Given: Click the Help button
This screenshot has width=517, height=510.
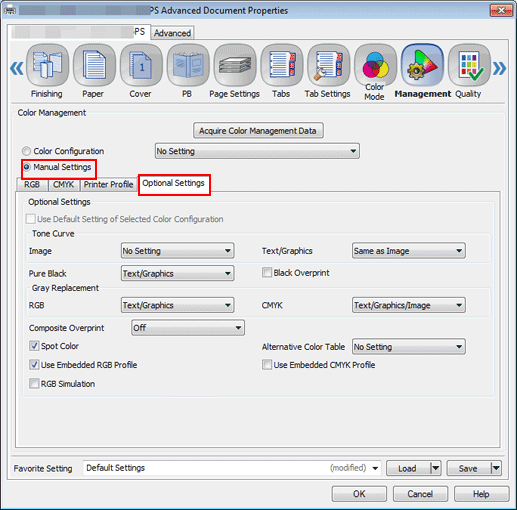Looking at the screenshot, I should pyautogui.click(x=481, y=494).
